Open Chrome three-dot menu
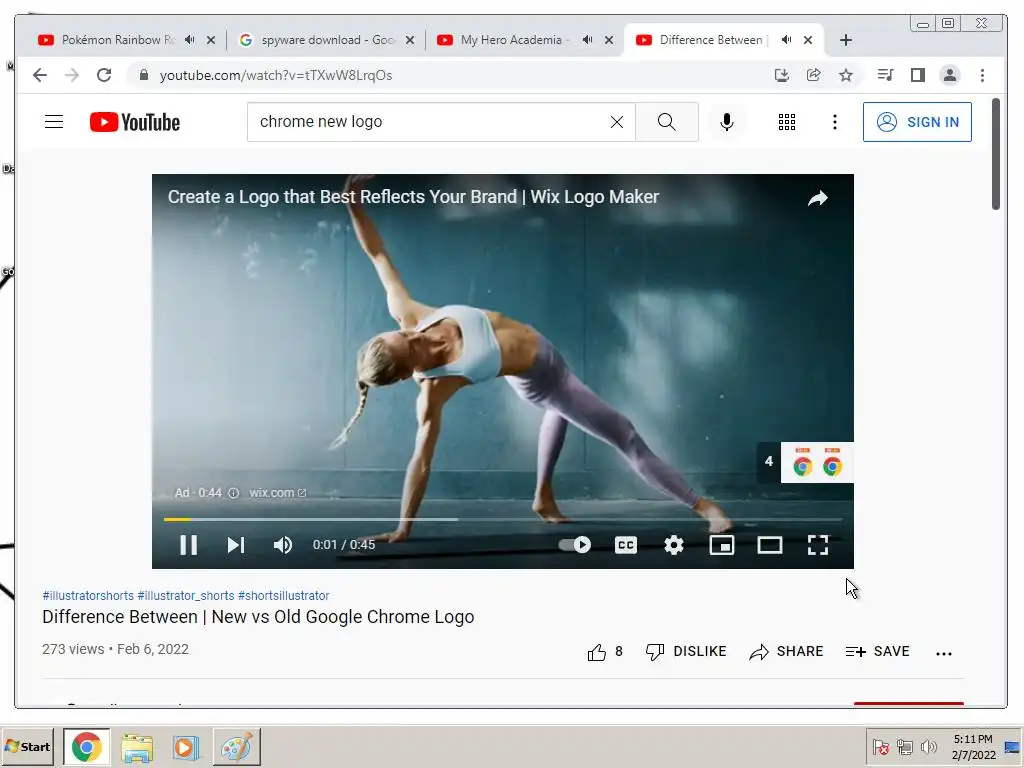The height and width of the screenshot is (768, 1024). coord(982,75)
